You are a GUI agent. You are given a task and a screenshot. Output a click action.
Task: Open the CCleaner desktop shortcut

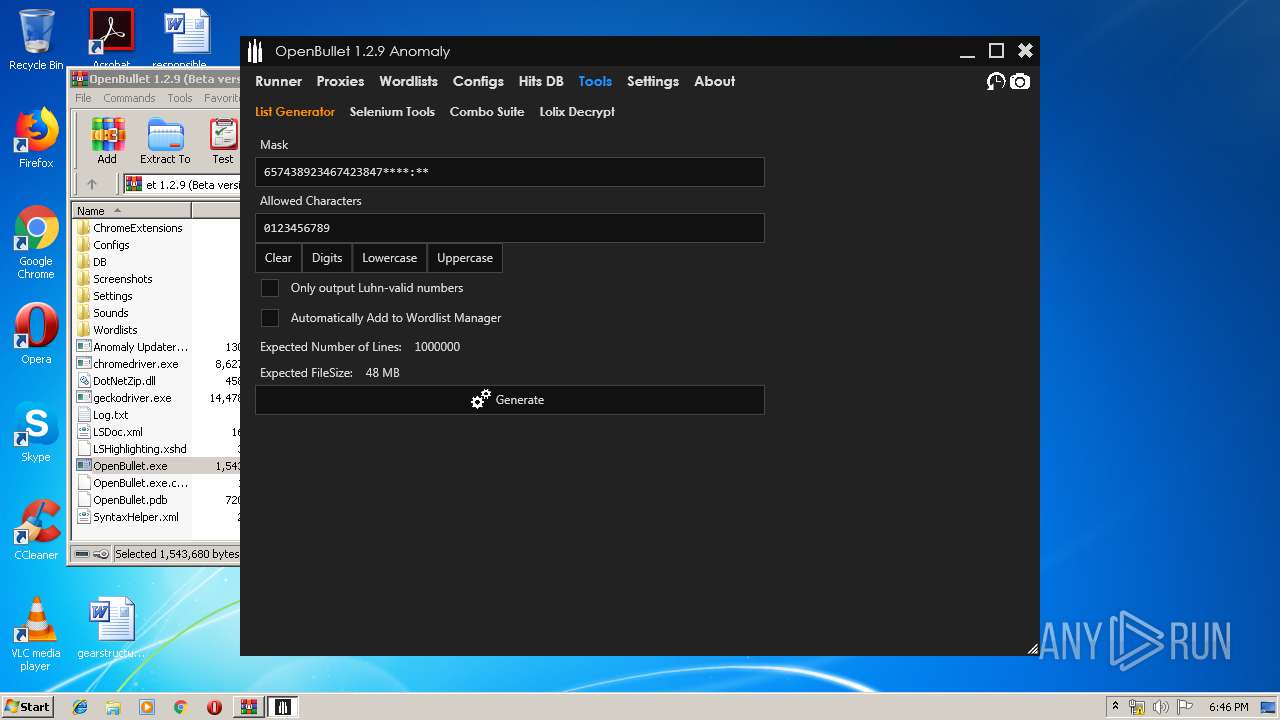[36, 530]
